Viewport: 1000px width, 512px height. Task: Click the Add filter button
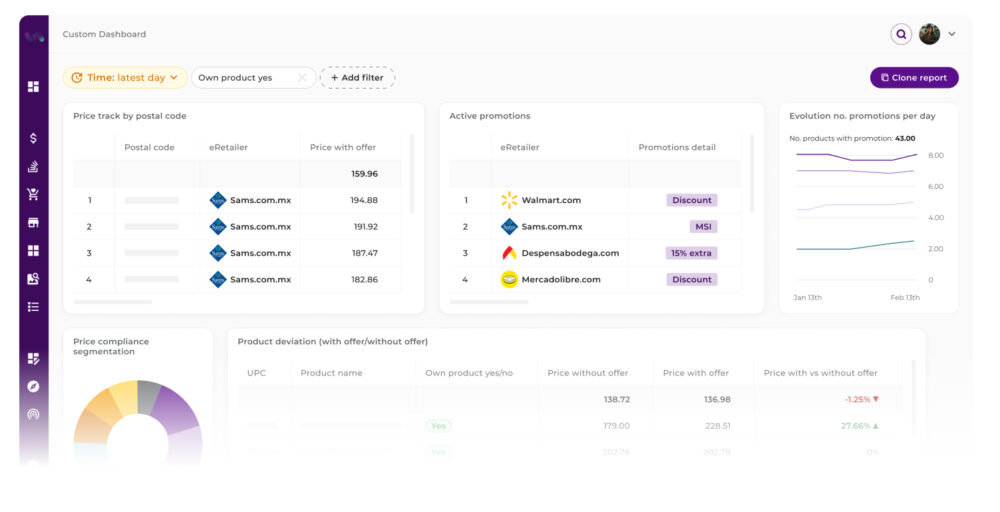pos(357,78)
